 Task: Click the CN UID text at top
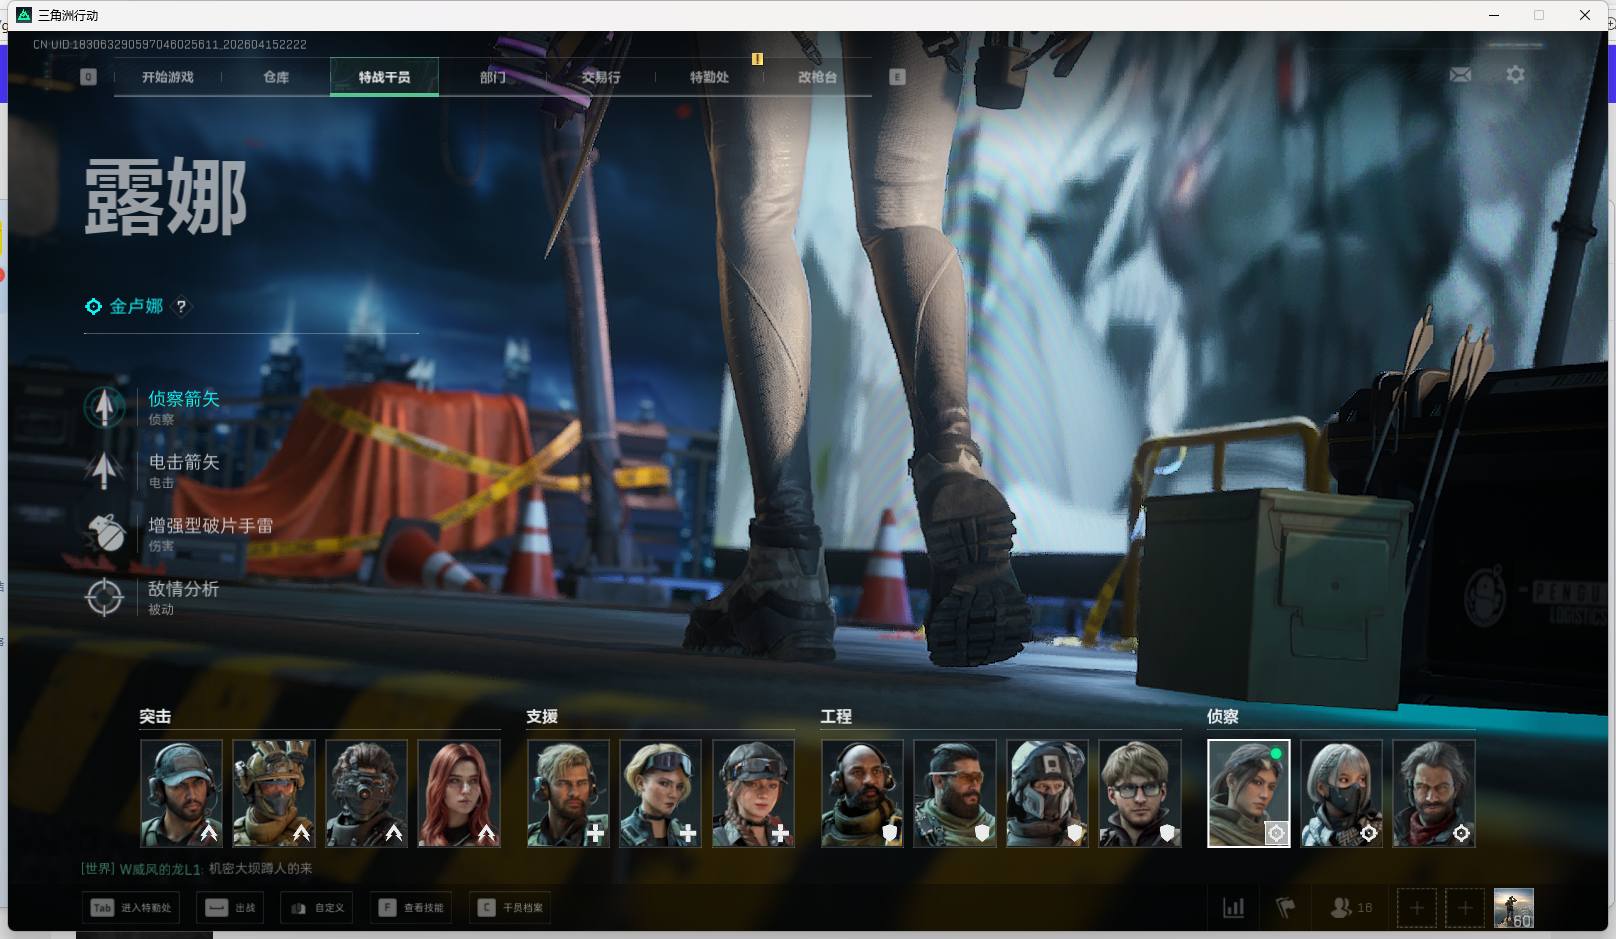pos(170,45)
